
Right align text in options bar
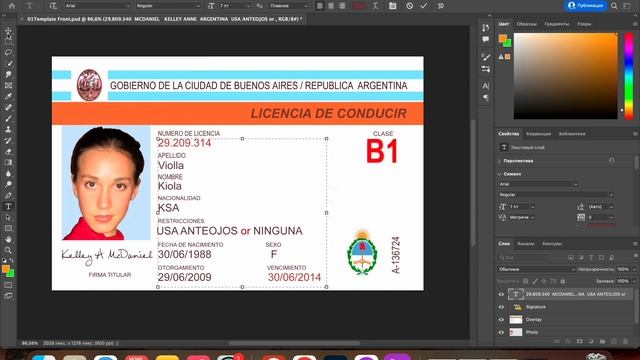342,6
